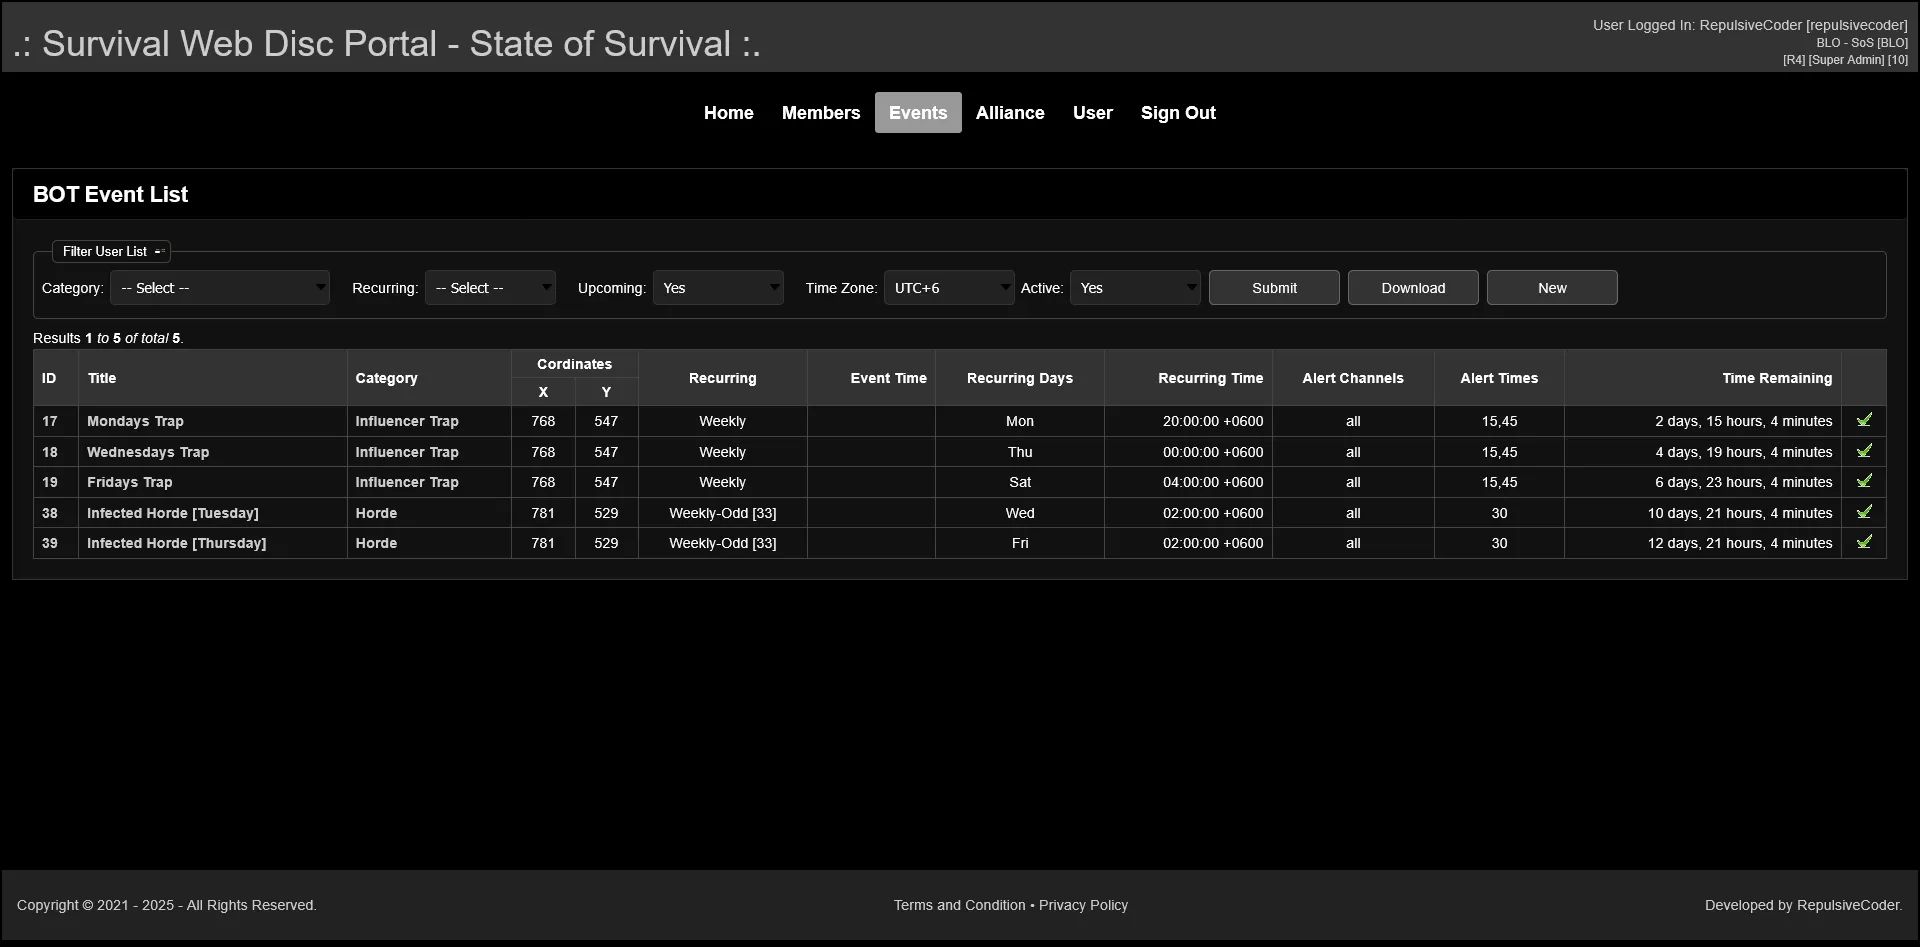
Task: Open the Alliance menu item
Action: coord(1010,113)
